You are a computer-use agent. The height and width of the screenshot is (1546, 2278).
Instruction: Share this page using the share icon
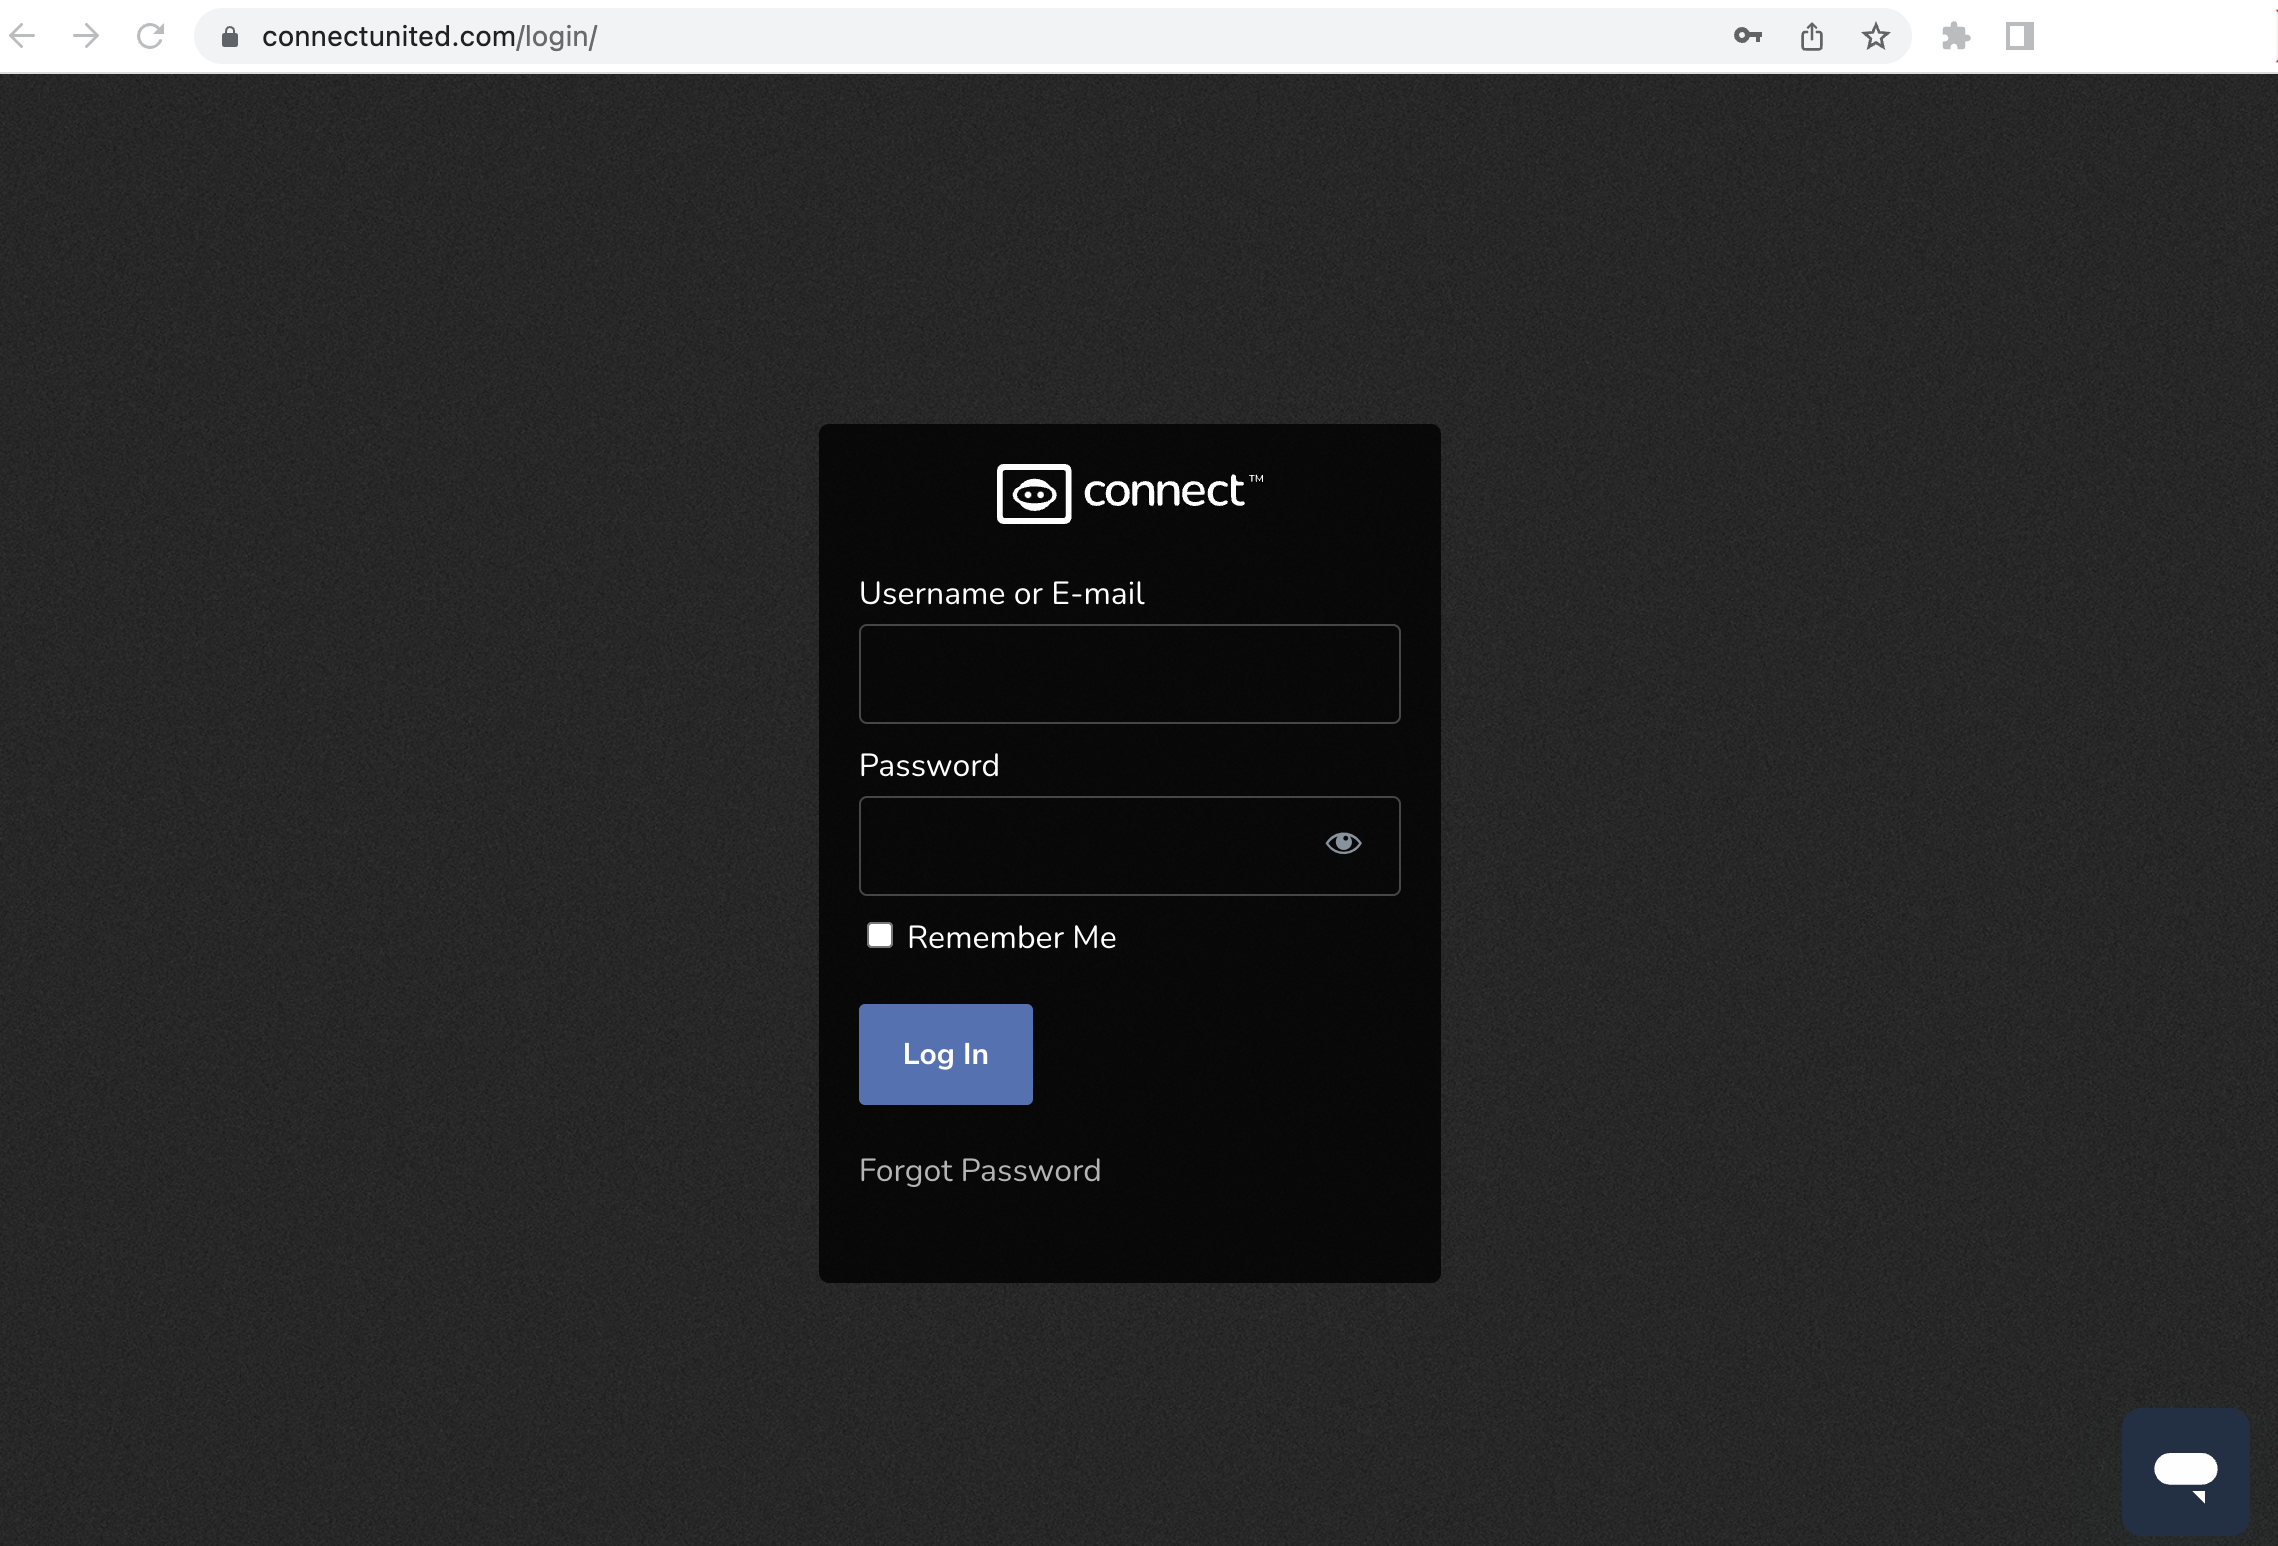(x=1812, y=37)
